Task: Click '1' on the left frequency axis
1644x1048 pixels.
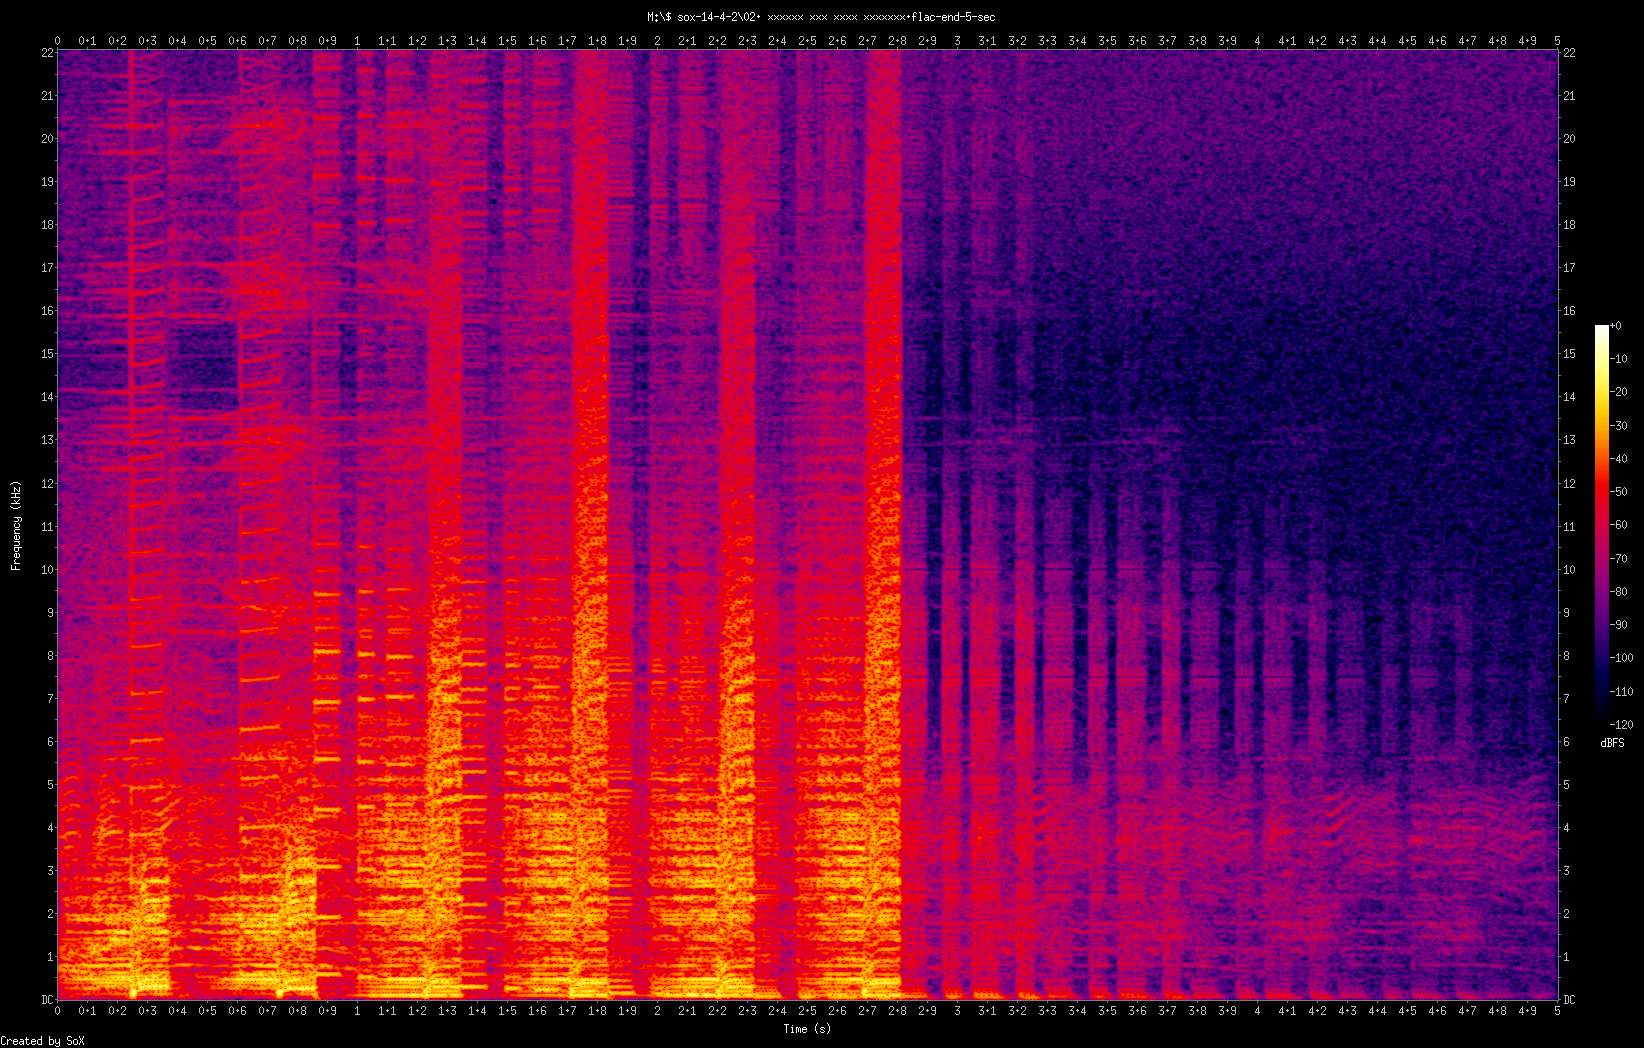Action: pyautogui.click(x=49, y=956)
